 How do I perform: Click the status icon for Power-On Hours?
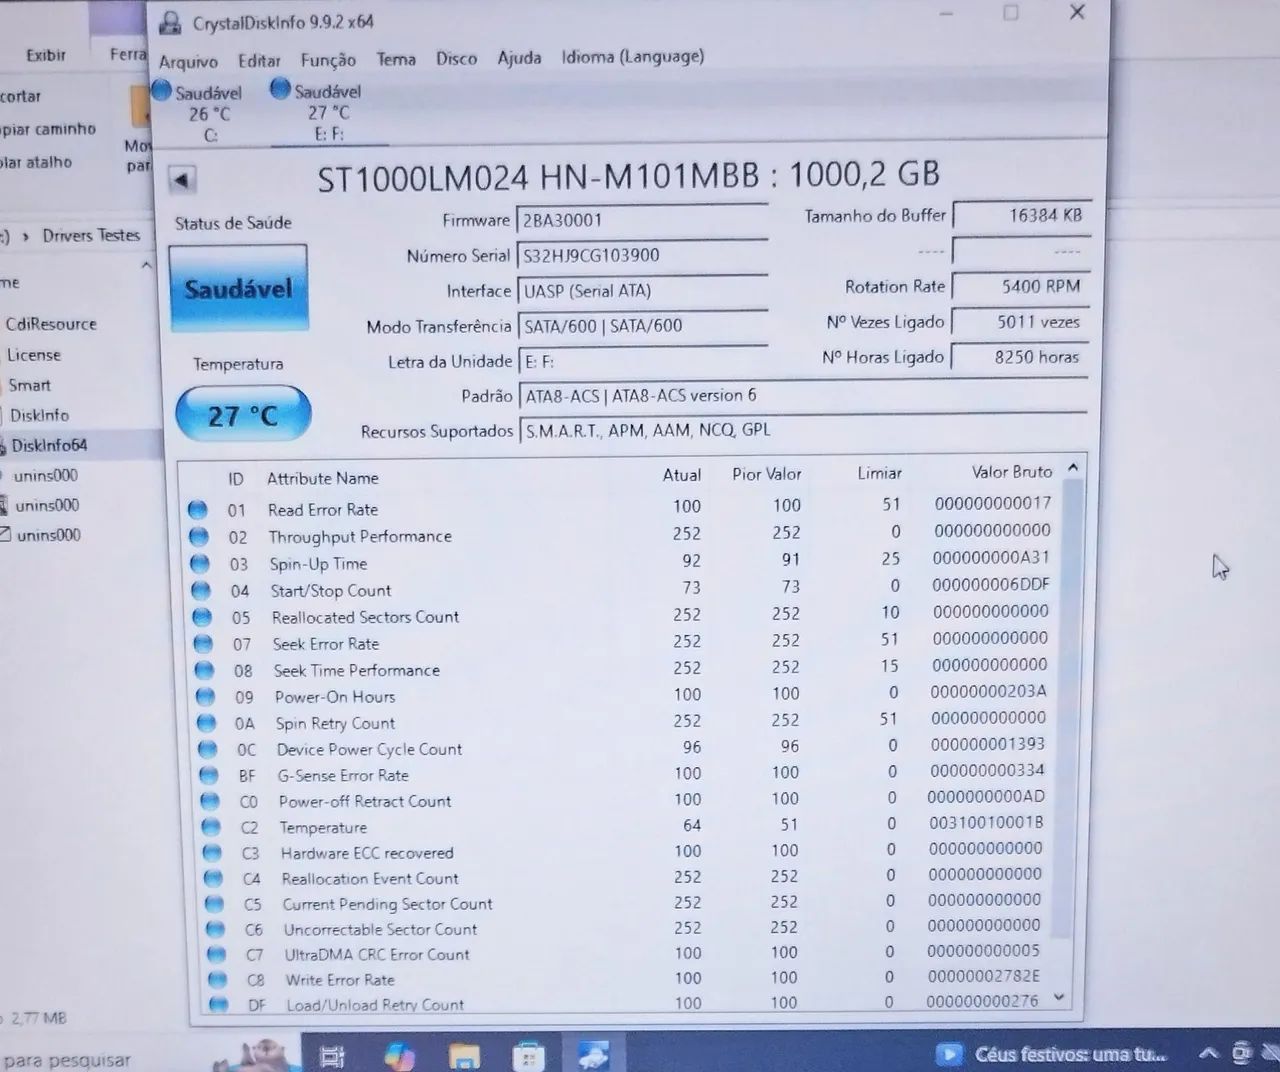click(205, 697)
